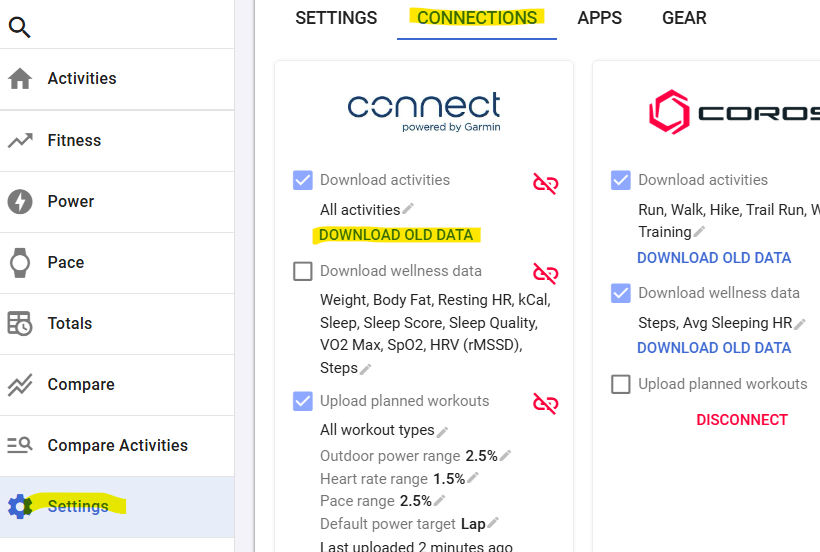Click the 1.5% Heart rate range value

tap(449, 479)
